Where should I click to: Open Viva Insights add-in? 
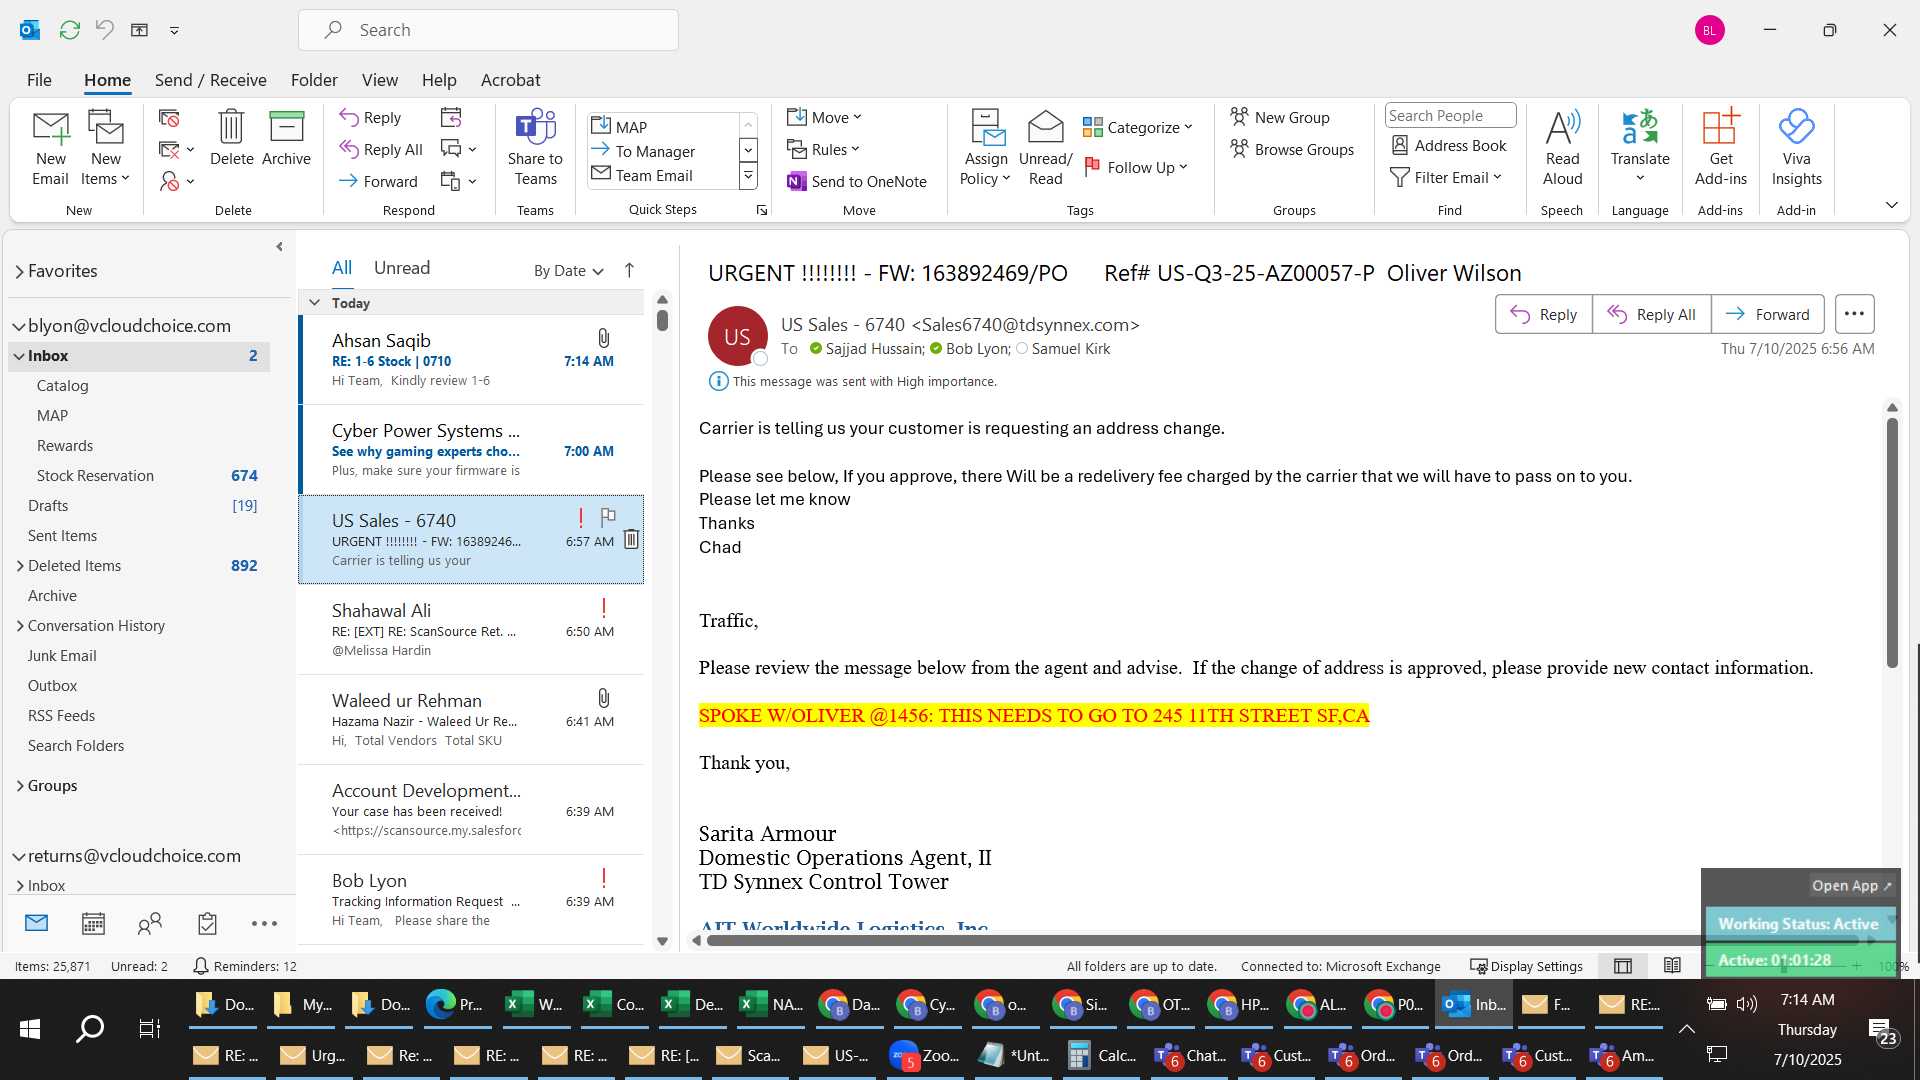[1796, 148]
